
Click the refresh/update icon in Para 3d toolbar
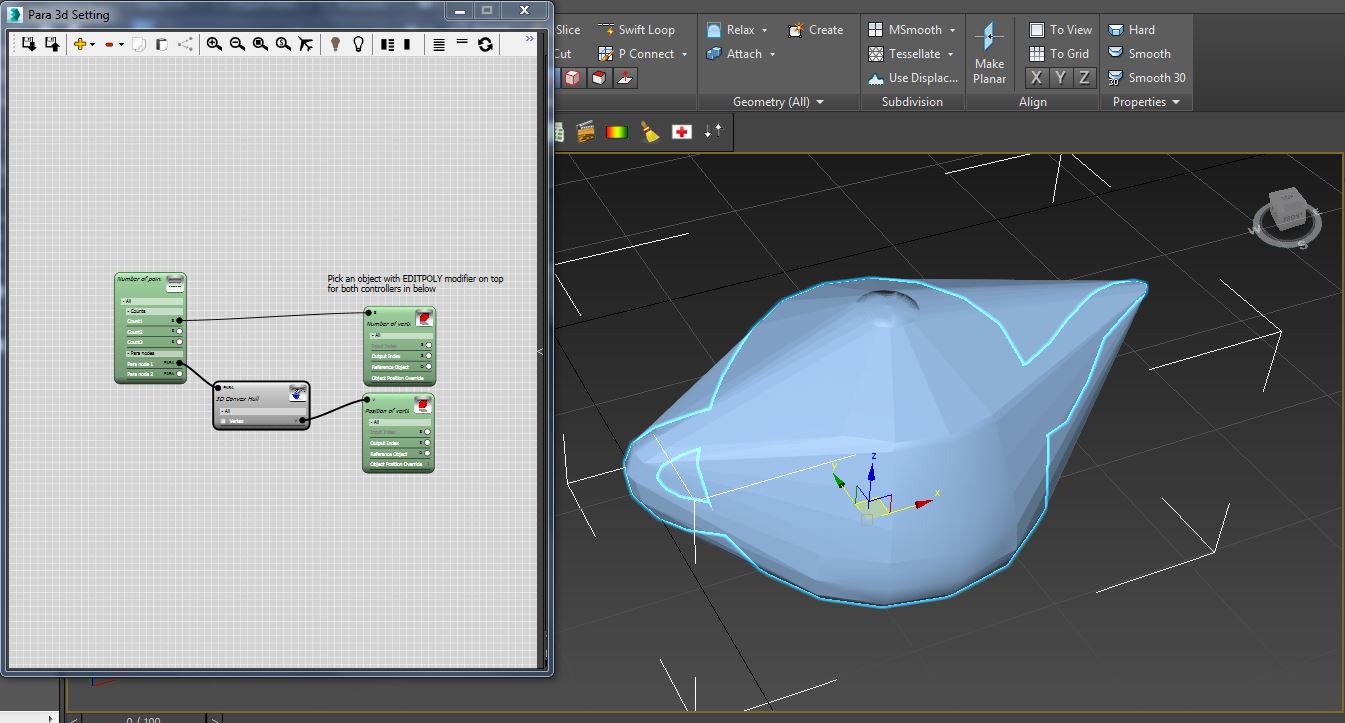point(486,44)
